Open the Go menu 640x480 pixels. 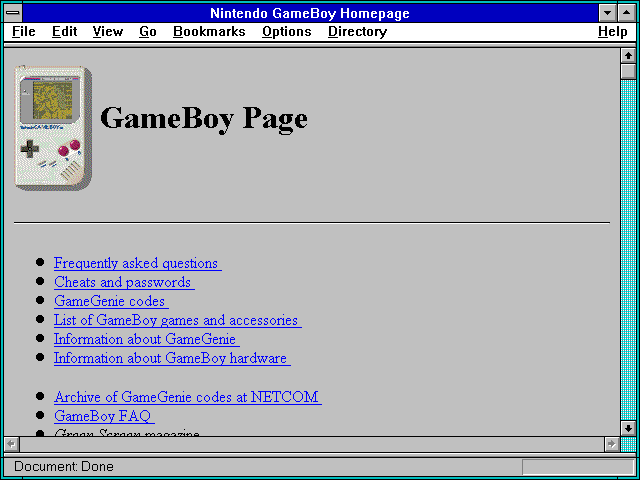[x=148, y=32]
